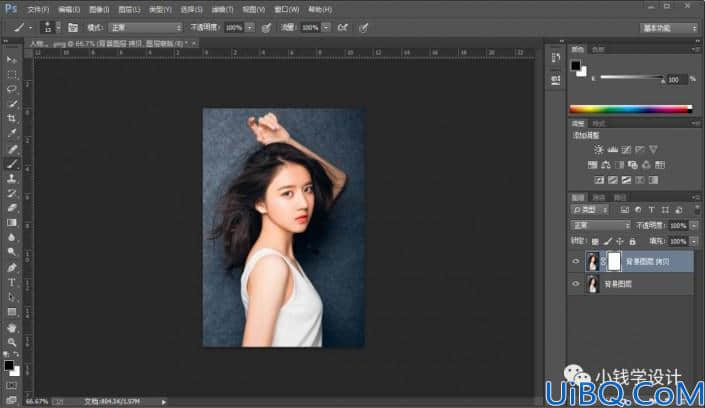Select the Zoom tool

pos(12,342)
